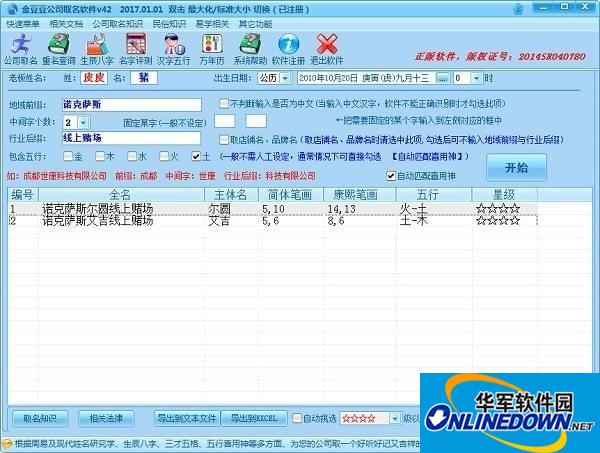The image size is (600, 453).
Task: Open the 快速菜单 menu
Action: click(23, 24)
